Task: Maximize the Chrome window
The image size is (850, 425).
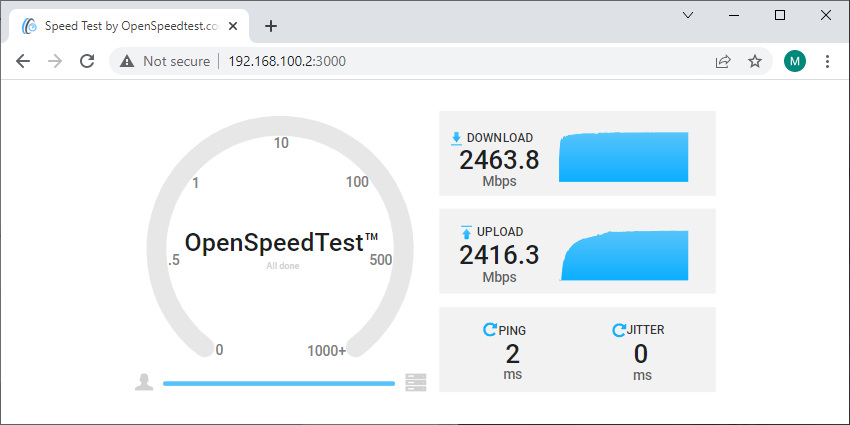Action: [780, 15]
